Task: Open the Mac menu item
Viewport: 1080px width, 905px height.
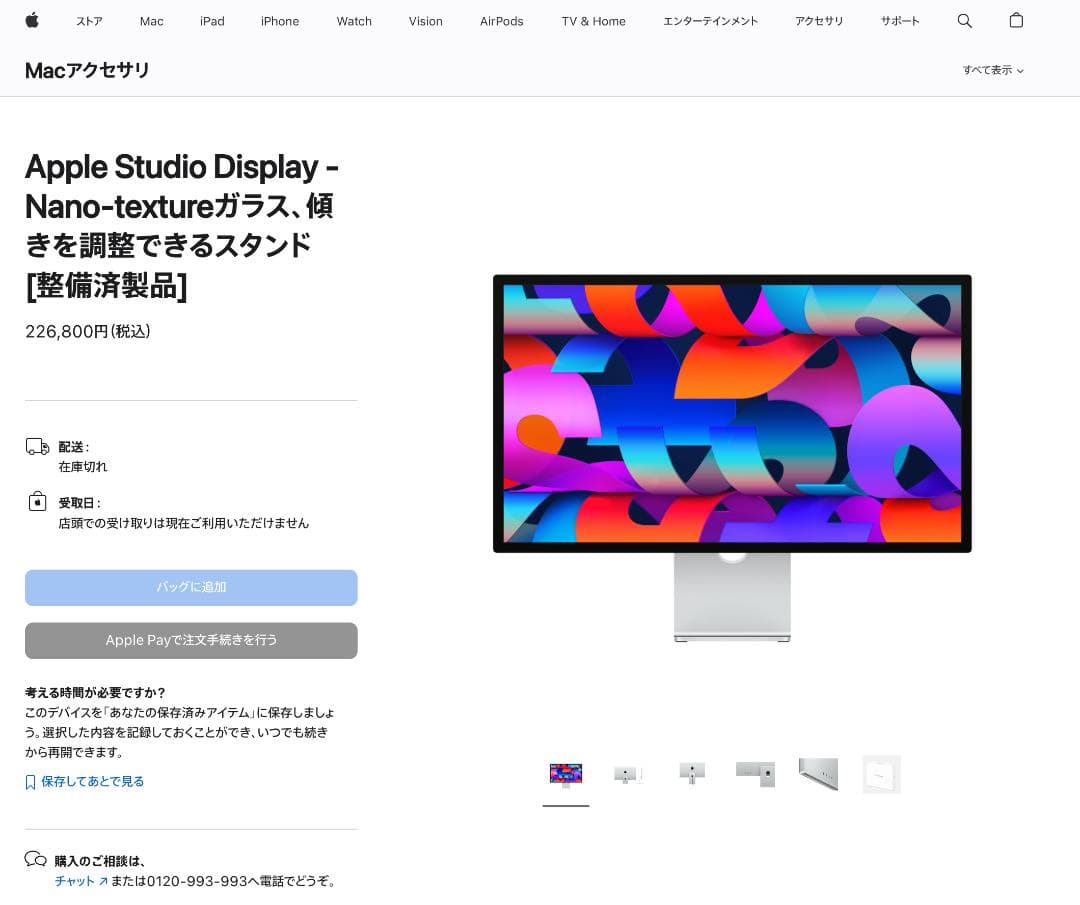Action: pyautogui.click(x=152, y=21)
